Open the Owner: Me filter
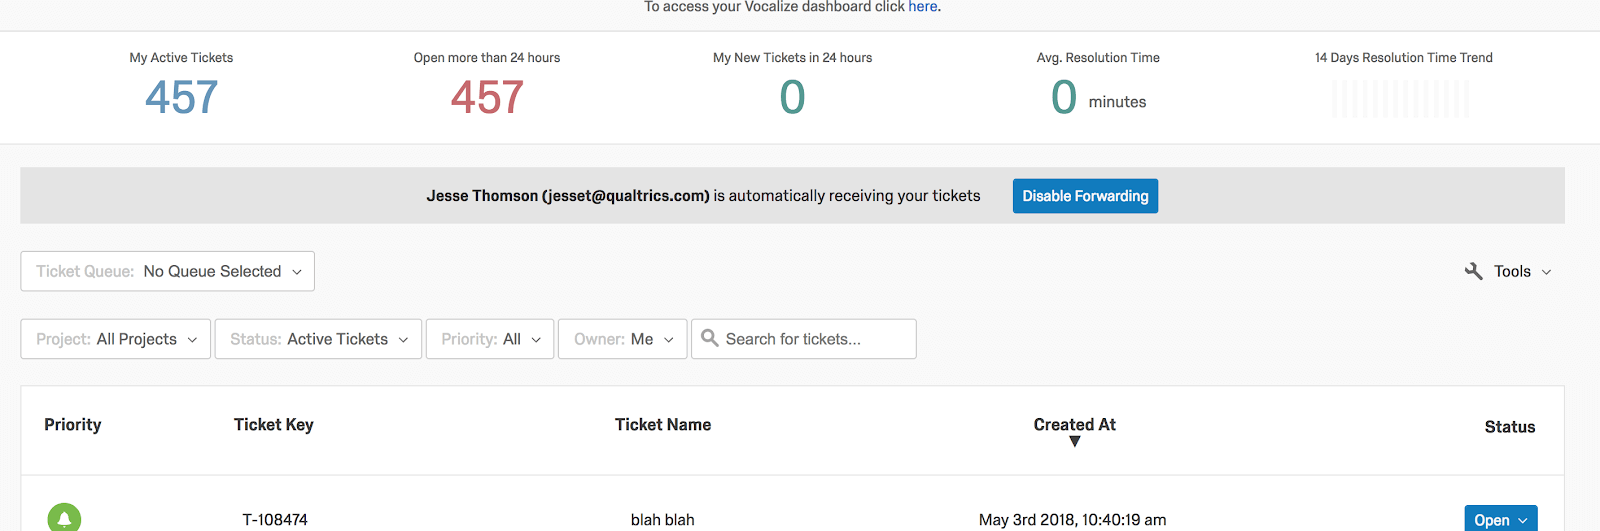 click(623, 339)
